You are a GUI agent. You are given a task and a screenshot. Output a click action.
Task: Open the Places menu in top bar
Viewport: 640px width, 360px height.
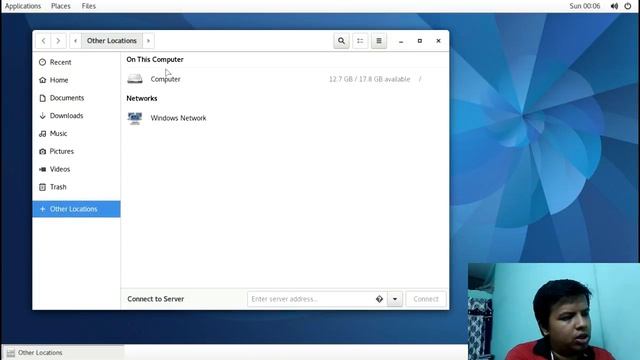(61, 6)
